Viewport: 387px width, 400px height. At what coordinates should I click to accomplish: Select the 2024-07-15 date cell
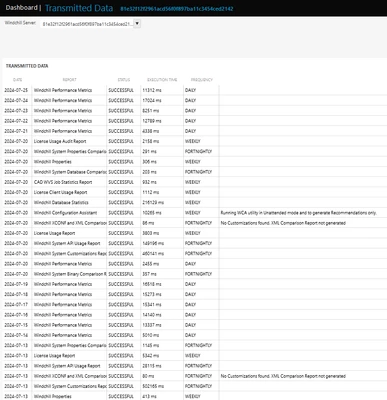point(16,325)
